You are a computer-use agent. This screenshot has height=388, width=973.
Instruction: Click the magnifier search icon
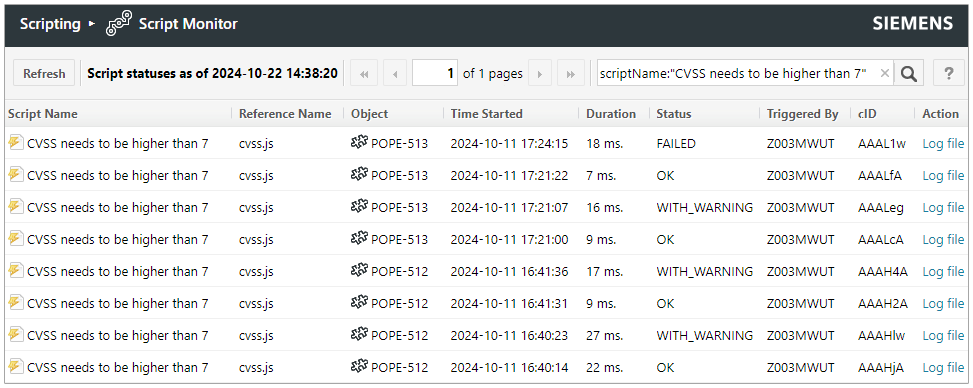pyautogui.click(x=909, y=74)
